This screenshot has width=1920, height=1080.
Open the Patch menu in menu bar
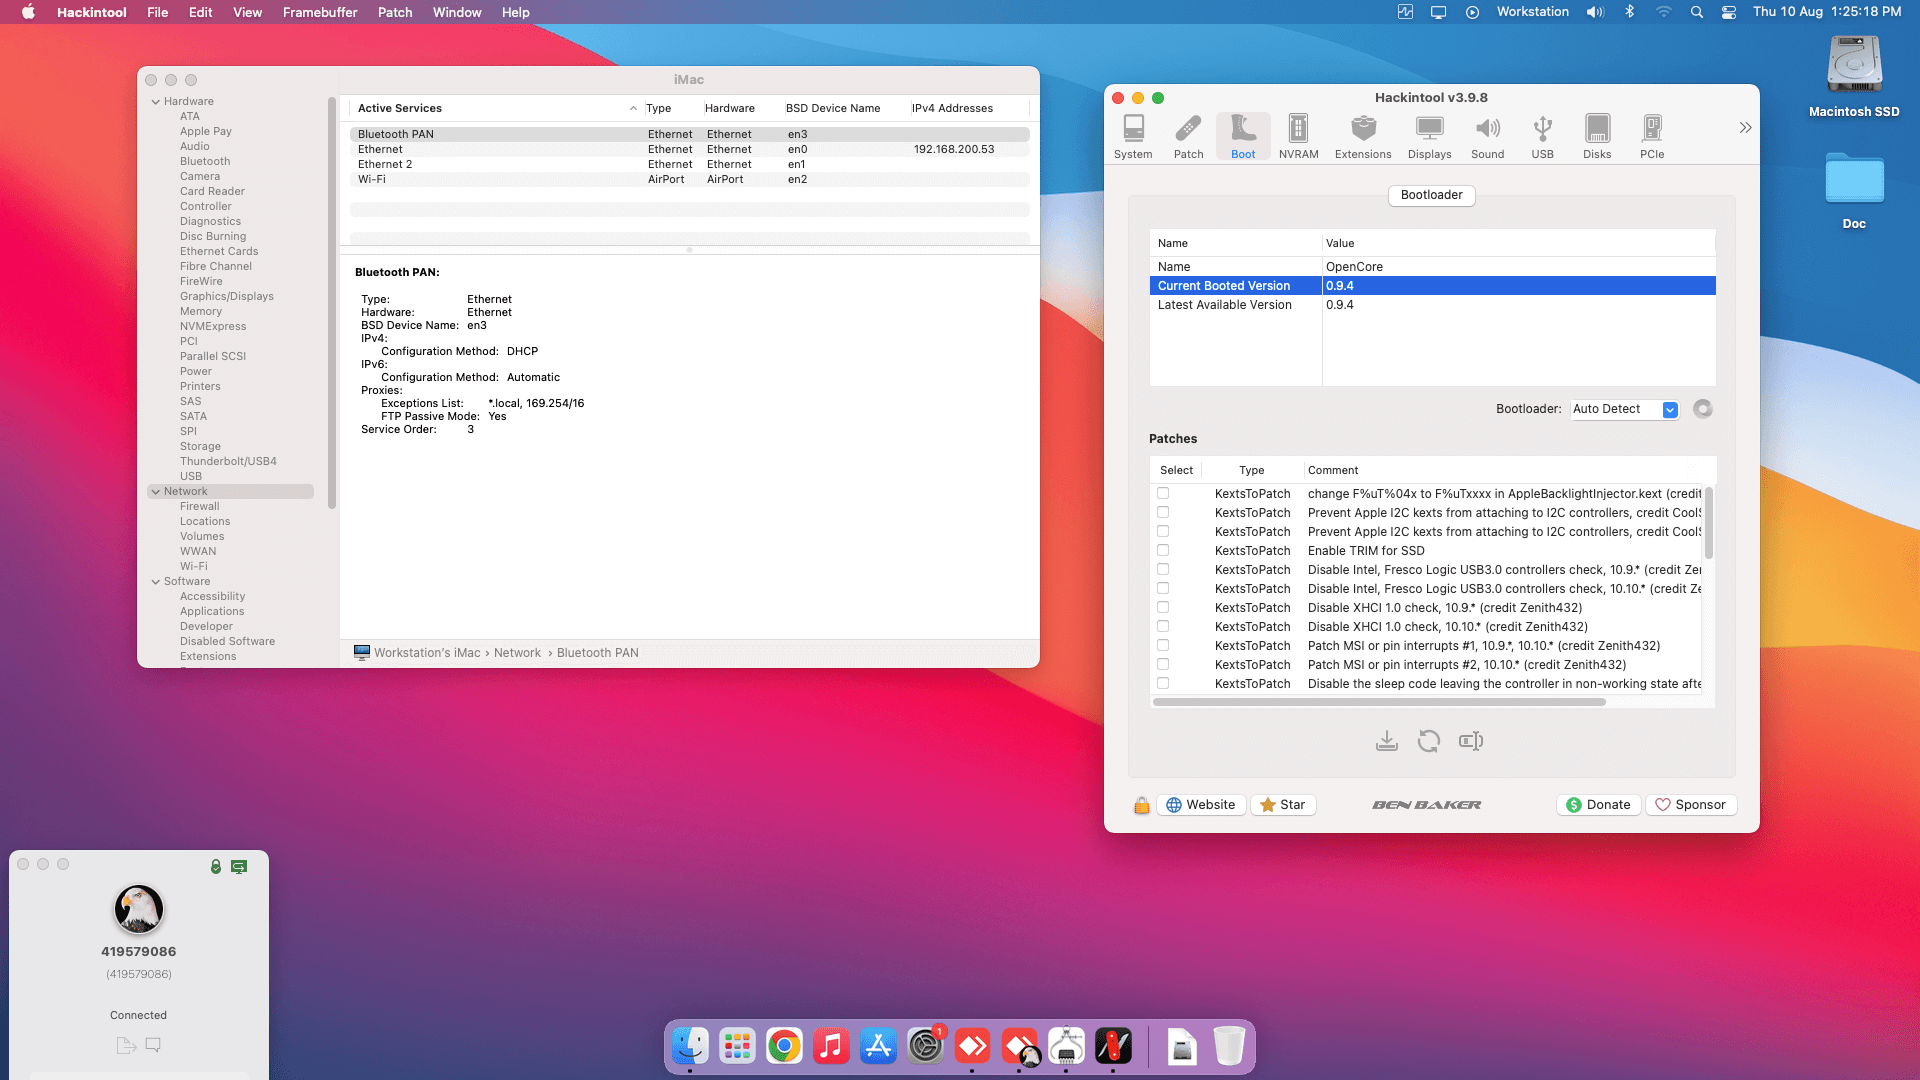(x=395, y=12)
